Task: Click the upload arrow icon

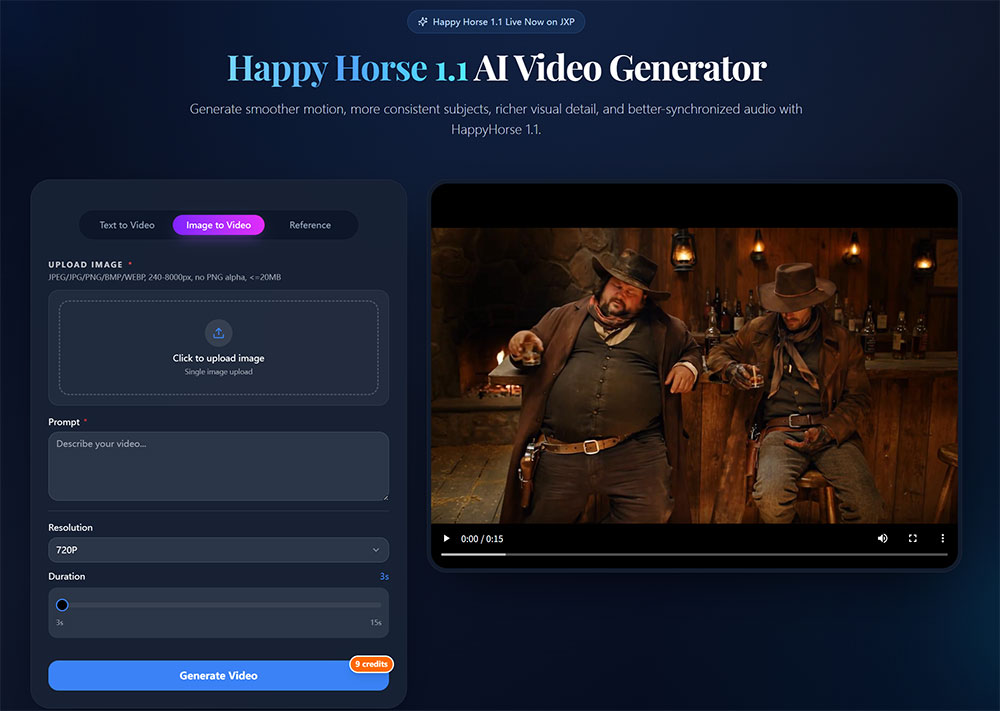Action: pos(218,333)
